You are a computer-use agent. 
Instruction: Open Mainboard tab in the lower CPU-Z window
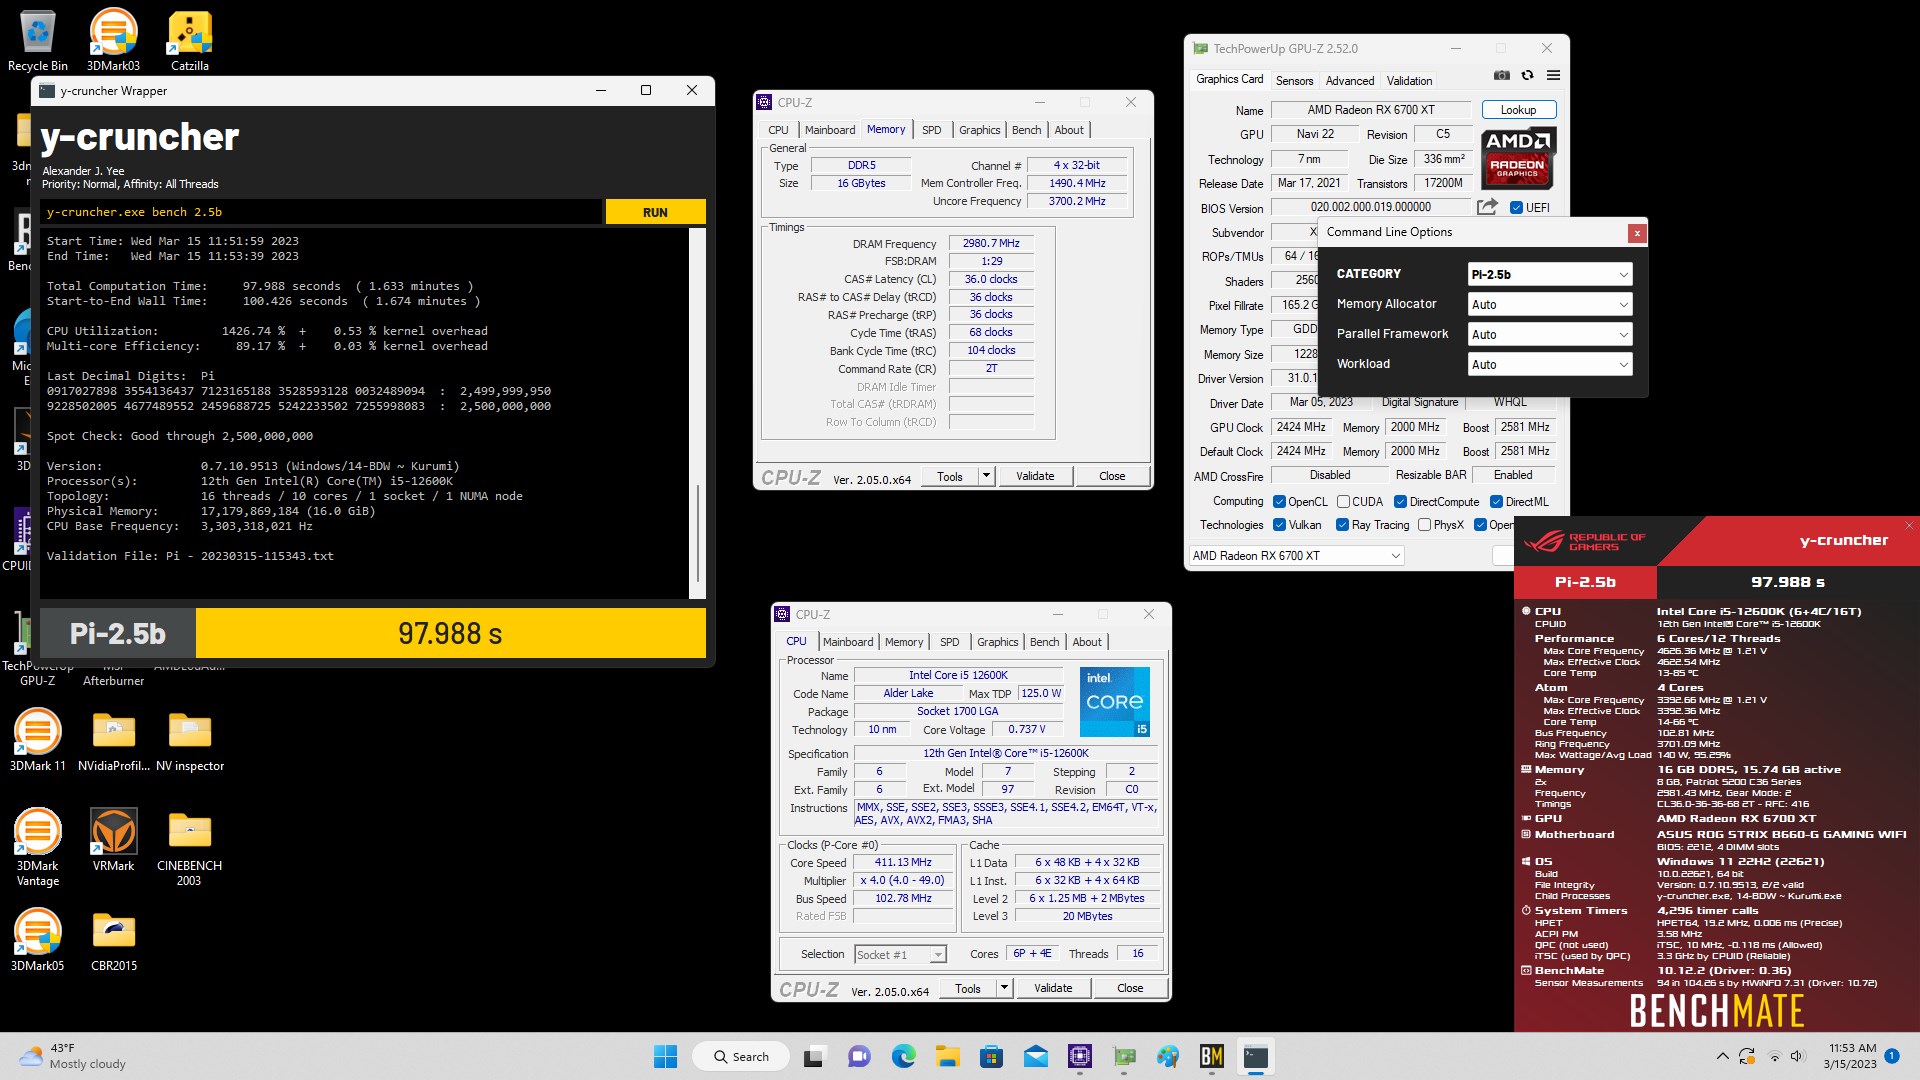848,642
